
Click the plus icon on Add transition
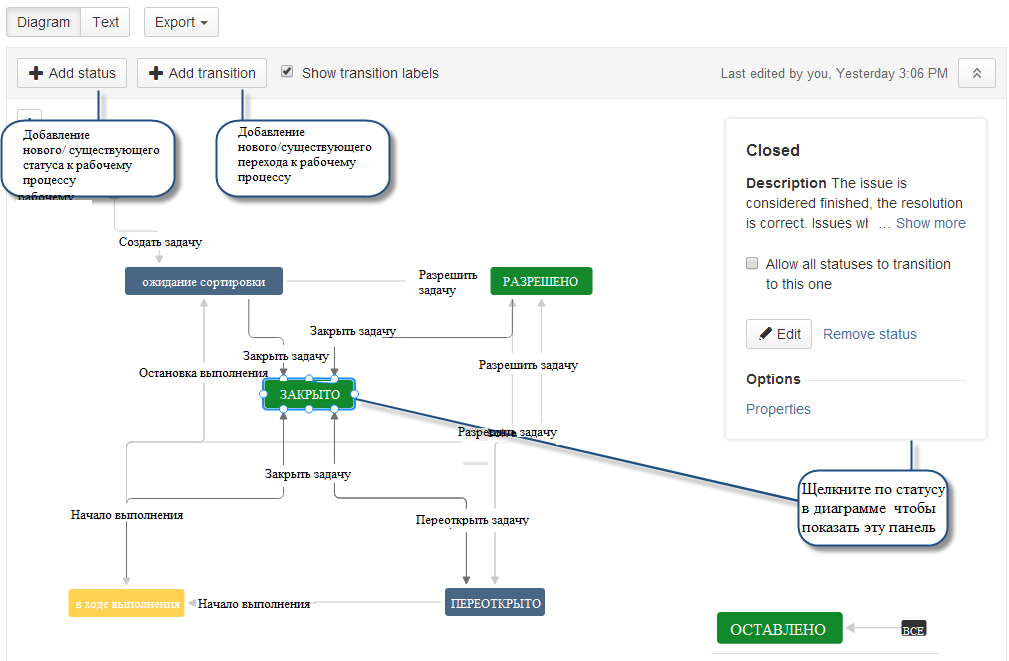click(x=156, y=73)
